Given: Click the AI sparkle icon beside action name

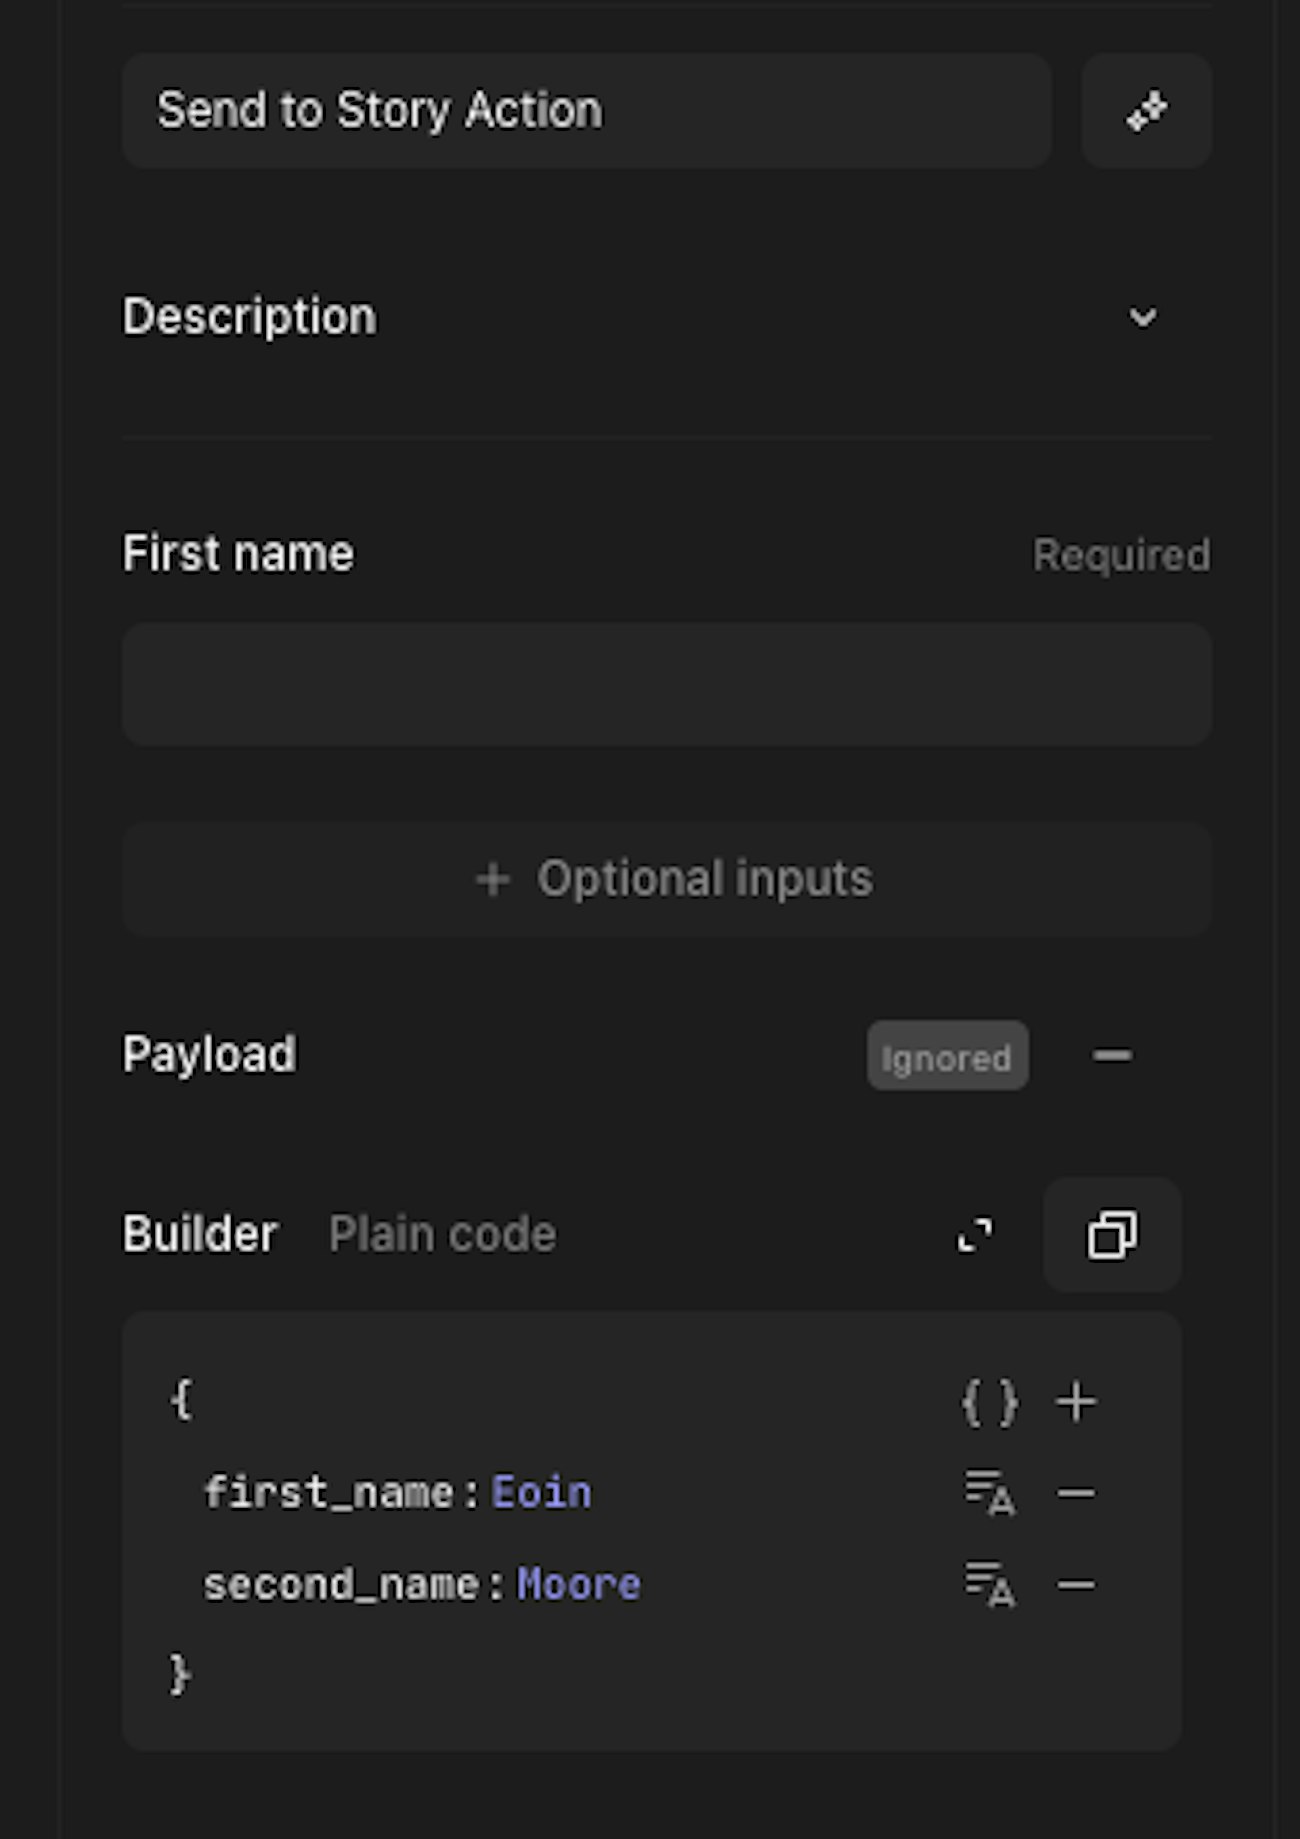Looking at the screenshot, I should point(1146,111).
